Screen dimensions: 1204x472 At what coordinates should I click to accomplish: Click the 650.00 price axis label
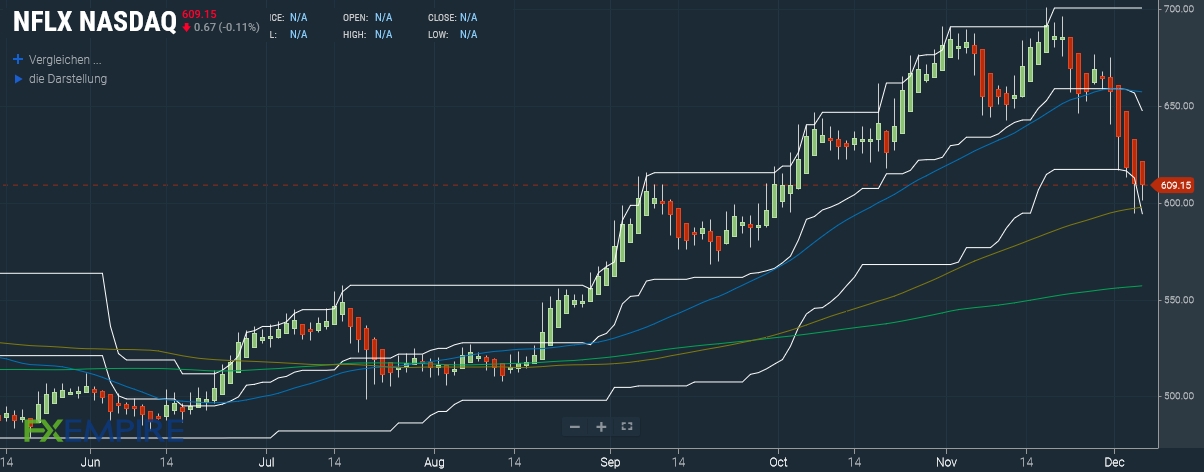coord(1177,106)
